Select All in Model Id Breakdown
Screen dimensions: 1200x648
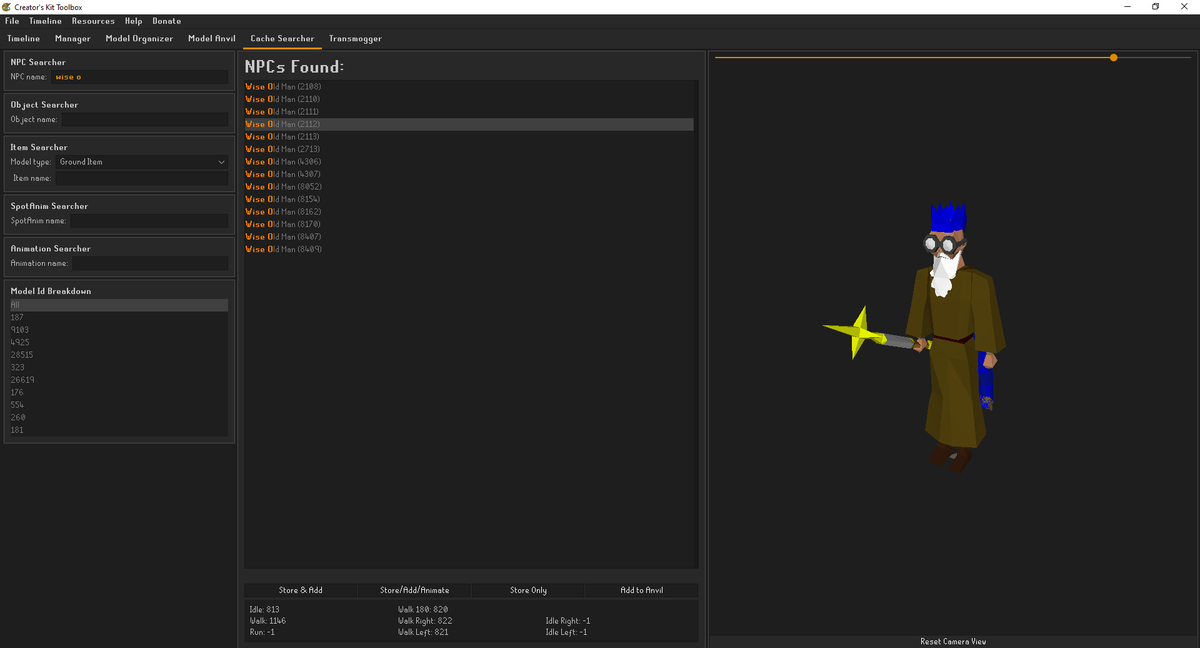pyautogui.click(x=119, y=305)
